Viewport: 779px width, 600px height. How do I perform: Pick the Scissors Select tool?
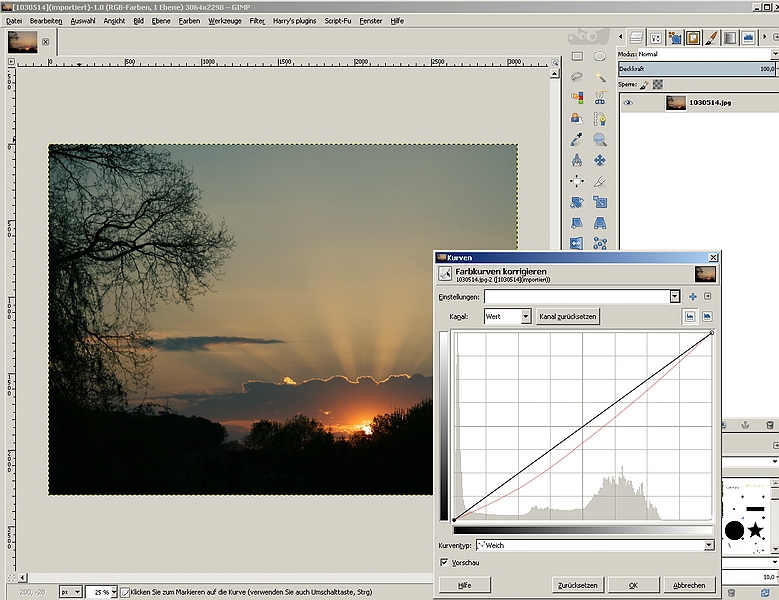tap(600, 98)
